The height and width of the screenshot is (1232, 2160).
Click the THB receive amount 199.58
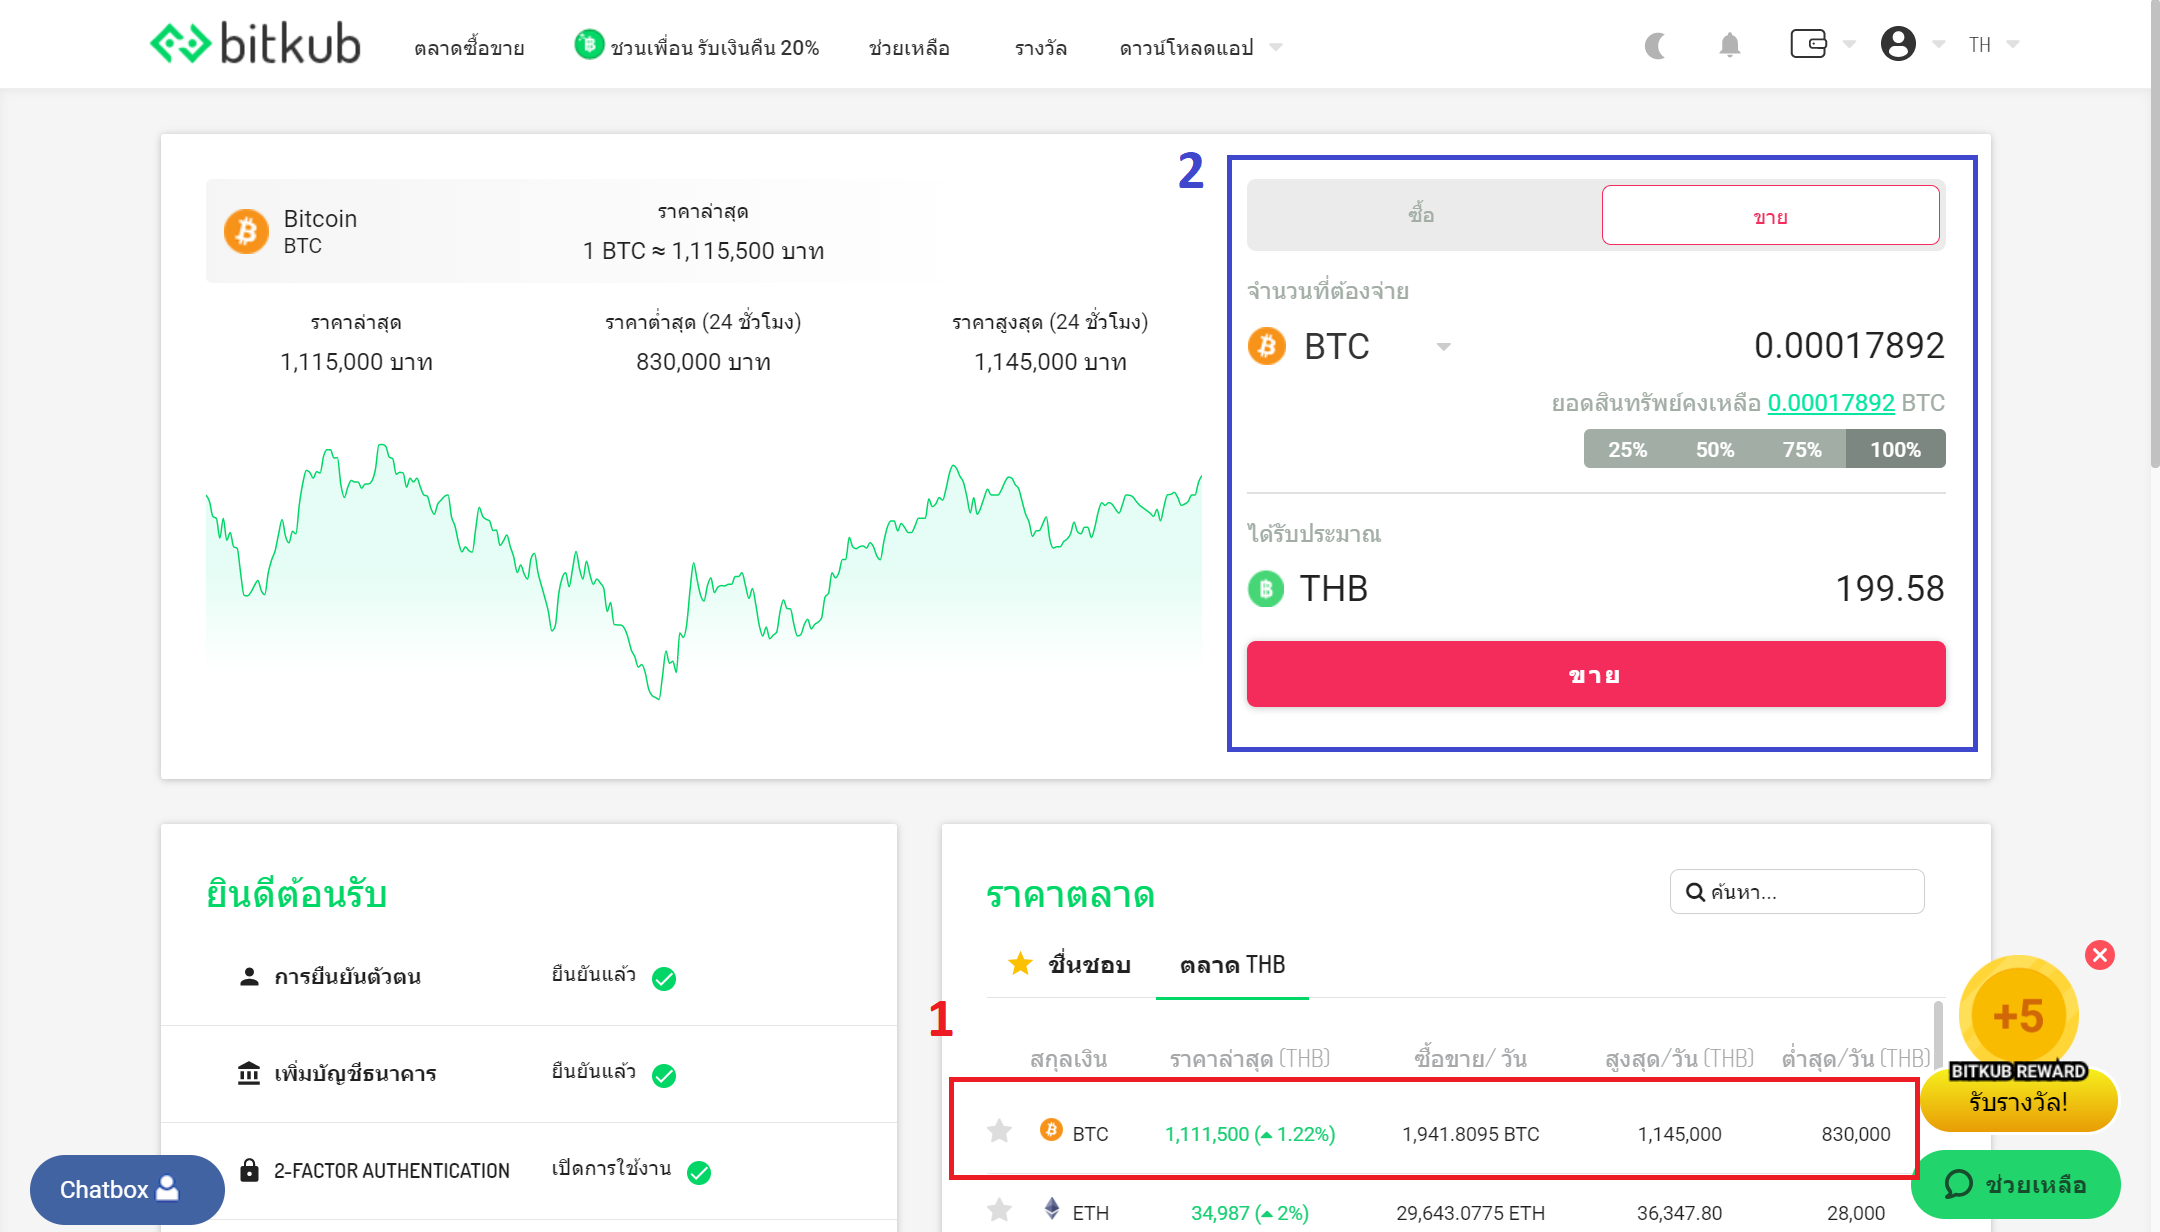click(x=1890, y=588)
